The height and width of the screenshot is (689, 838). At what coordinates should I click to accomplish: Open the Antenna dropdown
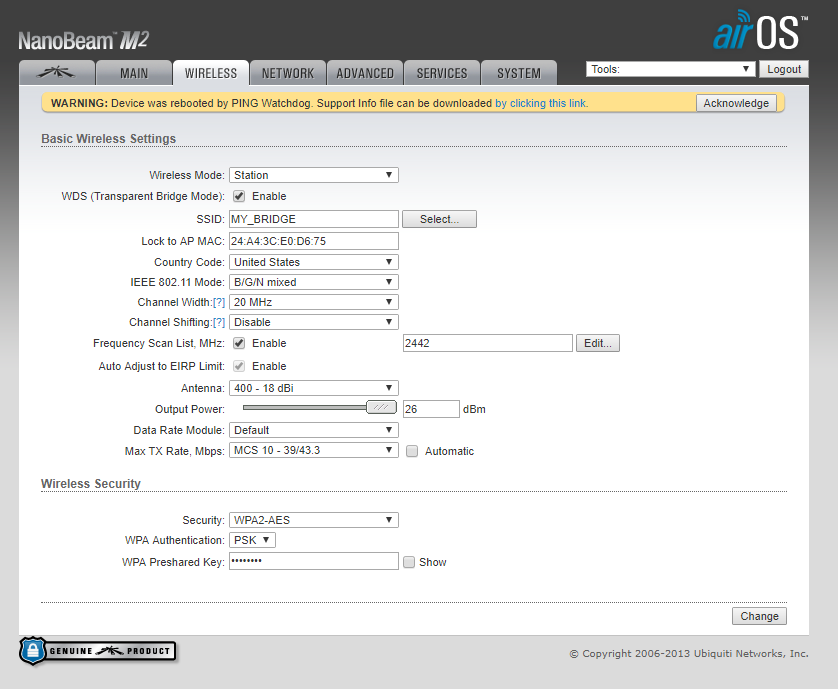pos(314,388)
